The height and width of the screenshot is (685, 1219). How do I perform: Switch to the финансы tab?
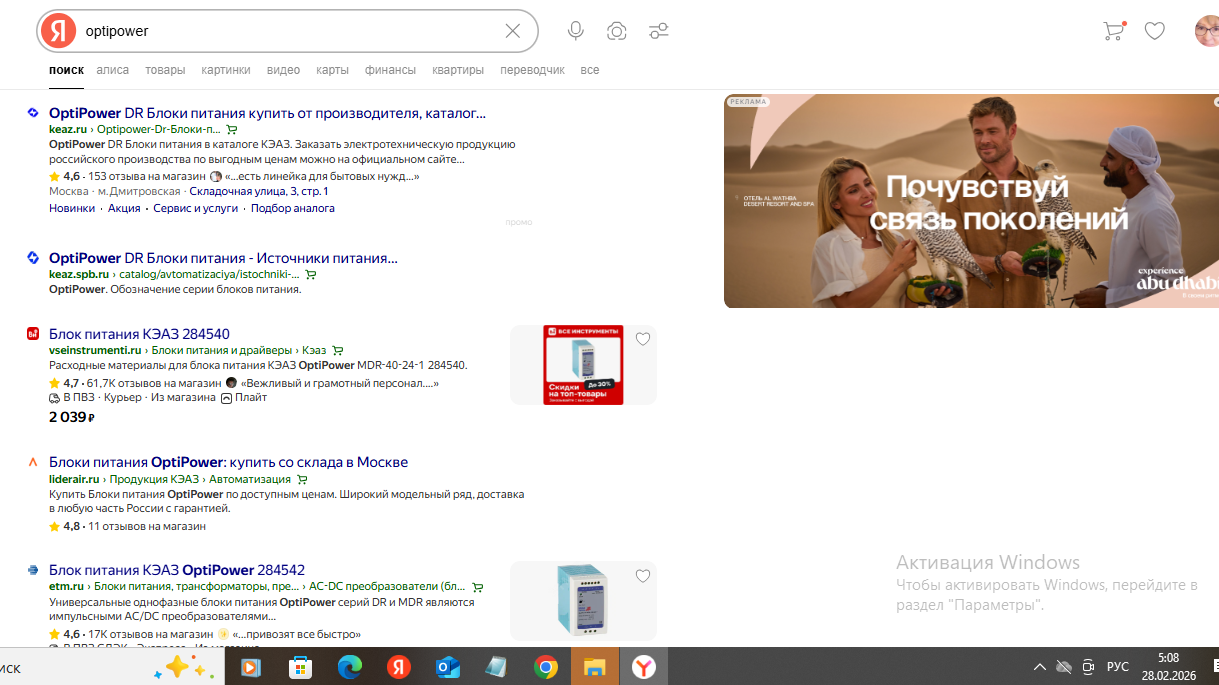(x=390, y=70)
